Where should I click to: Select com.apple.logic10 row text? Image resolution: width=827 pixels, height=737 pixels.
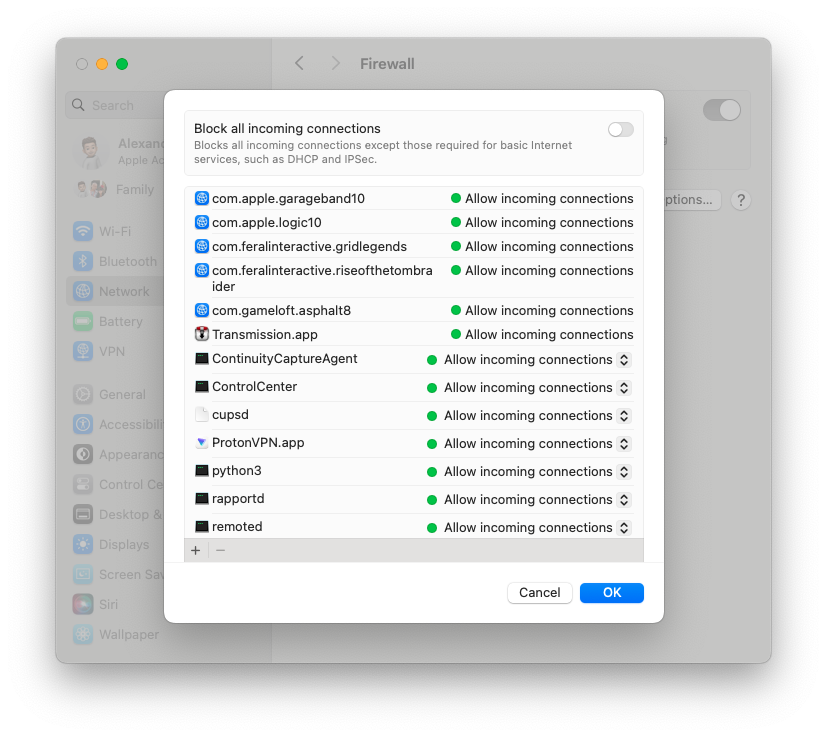(x=266, y=222)
